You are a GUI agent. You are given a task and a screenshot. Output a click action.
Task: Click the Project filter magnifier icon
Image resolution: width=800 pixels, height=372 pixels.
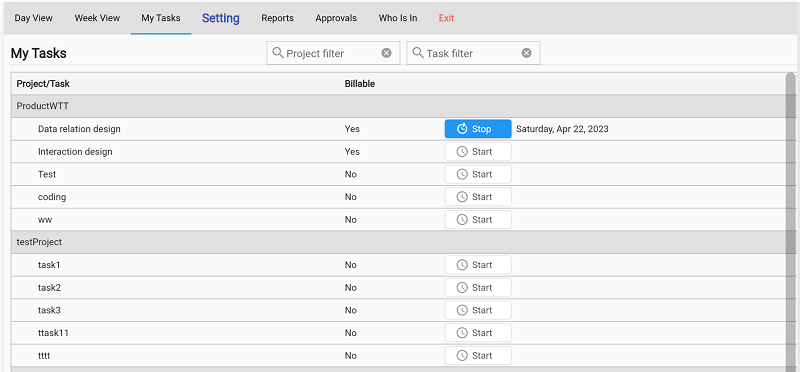coord(278,53)
